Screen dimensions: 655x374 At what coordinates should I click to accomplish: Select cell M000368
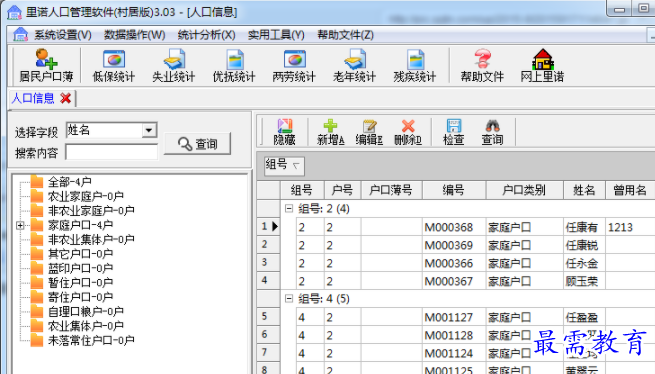(454, 227)
